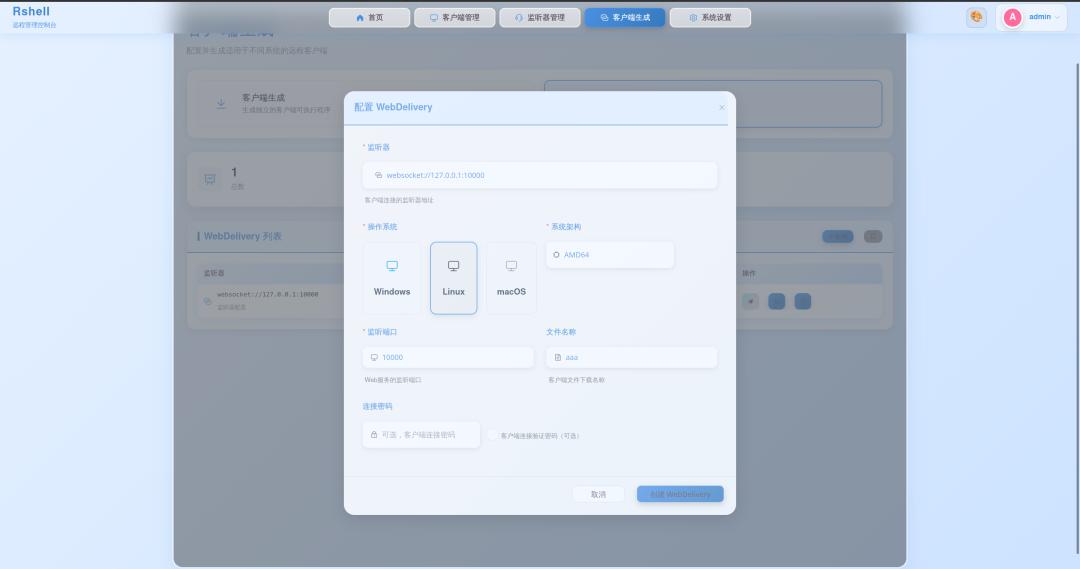Click the pink A avatar
Viewport: 1080px width, 569px height.
tap(1012, 17)
